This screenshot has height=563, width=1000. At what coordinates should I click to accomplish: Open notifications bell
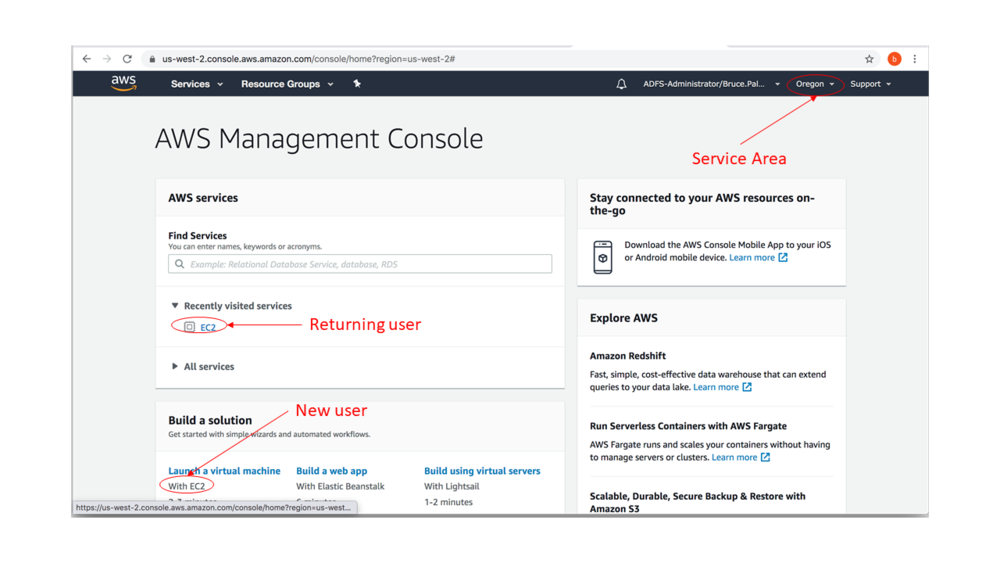click(621, 84)
